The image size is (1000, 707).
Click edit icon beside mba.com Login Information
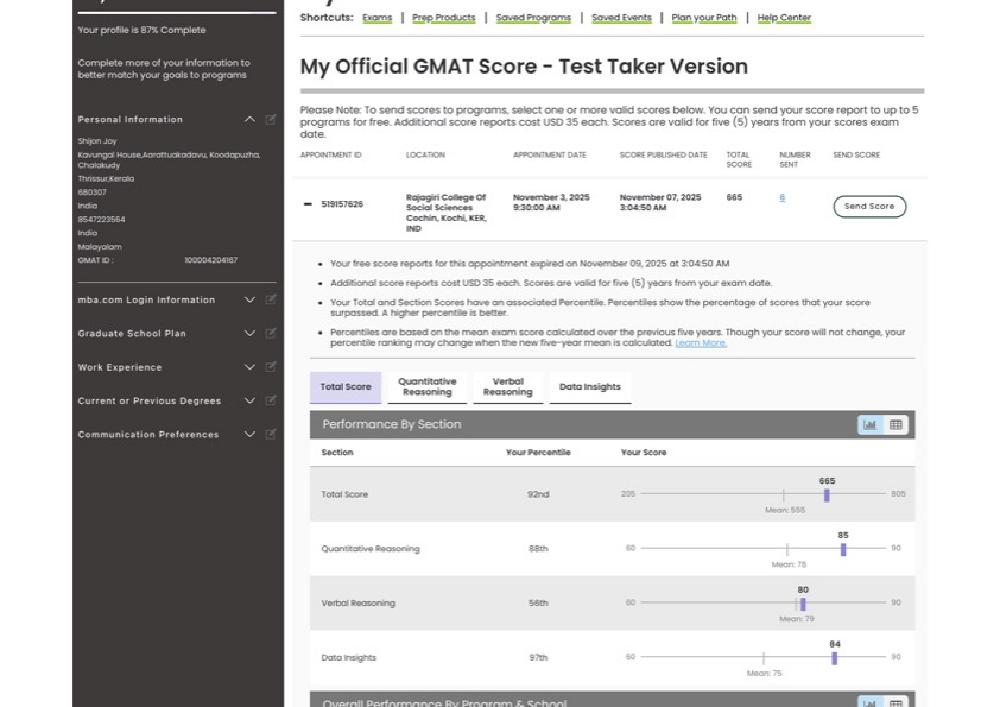(x=271, y=300)
